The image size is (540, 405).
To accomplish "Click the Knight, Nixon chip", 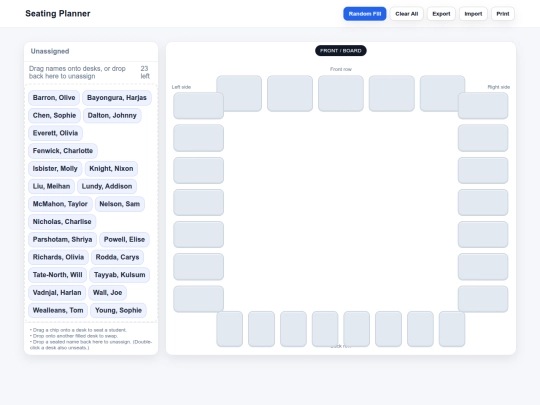I will [x=111, y=169].
